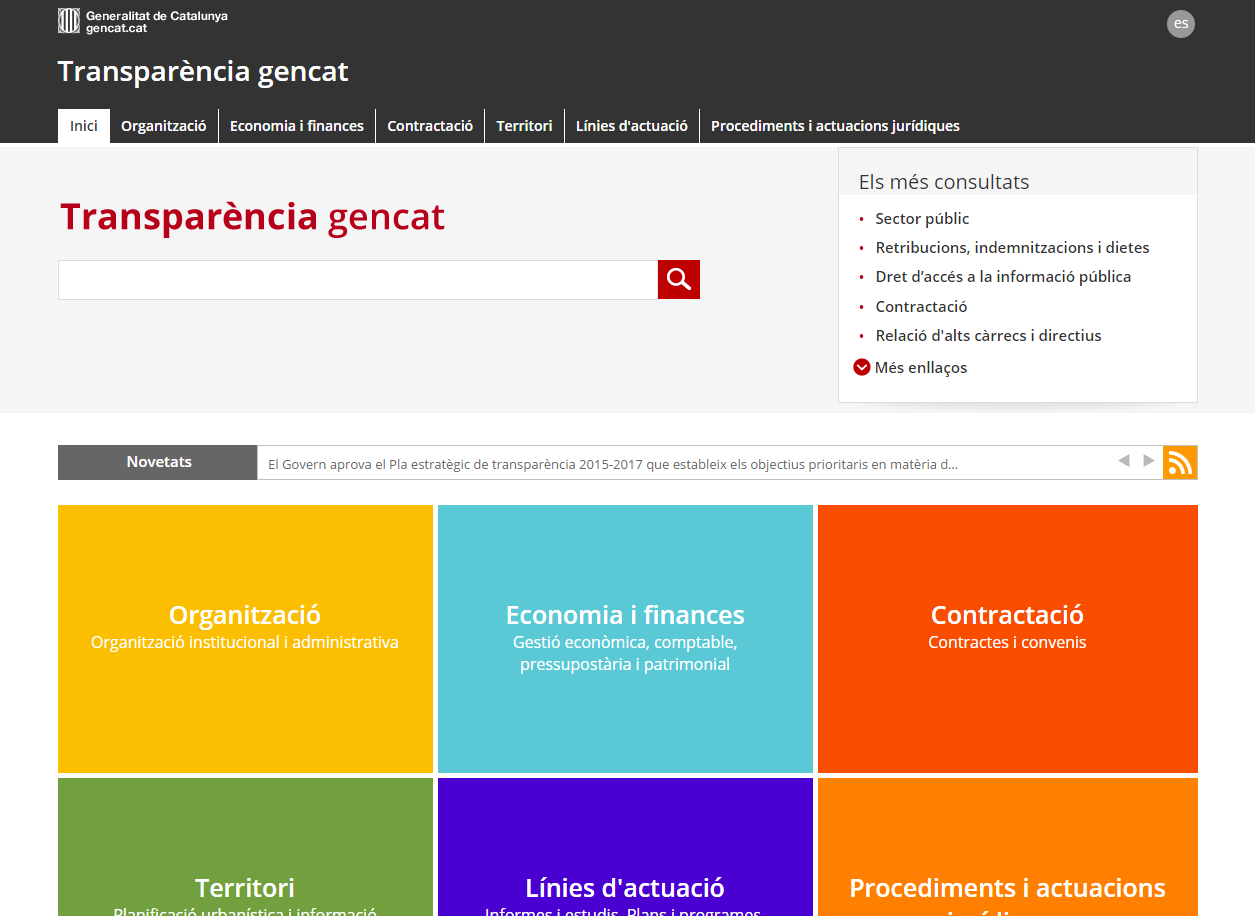The width and height of the screenshot is (1255, 916).
Task: Expand 'Més enllaços' in most consulted
Action: point(910,367)
